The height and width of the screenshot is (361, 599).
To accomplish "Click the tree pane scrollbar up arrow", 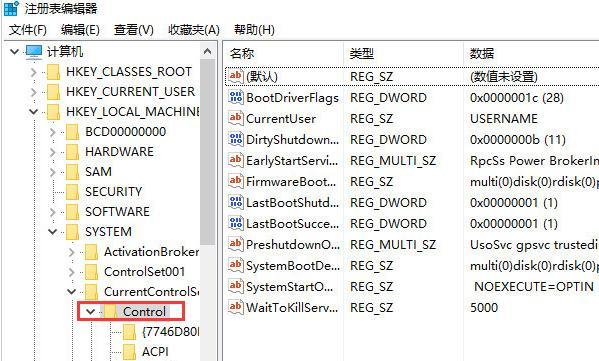I will 208,51.
